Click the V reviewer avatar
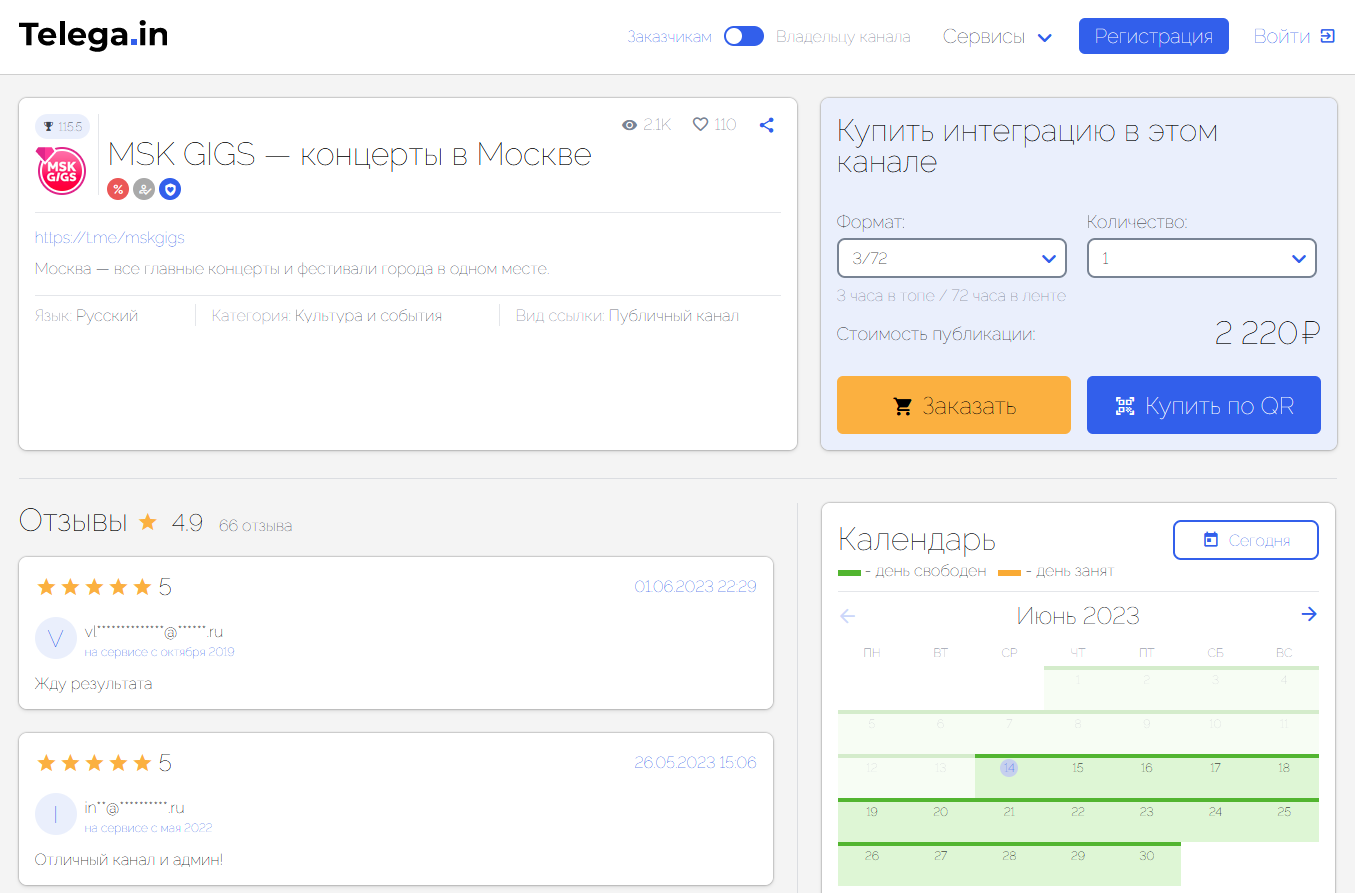This screenshot has height=893, width=1355. 56,638
